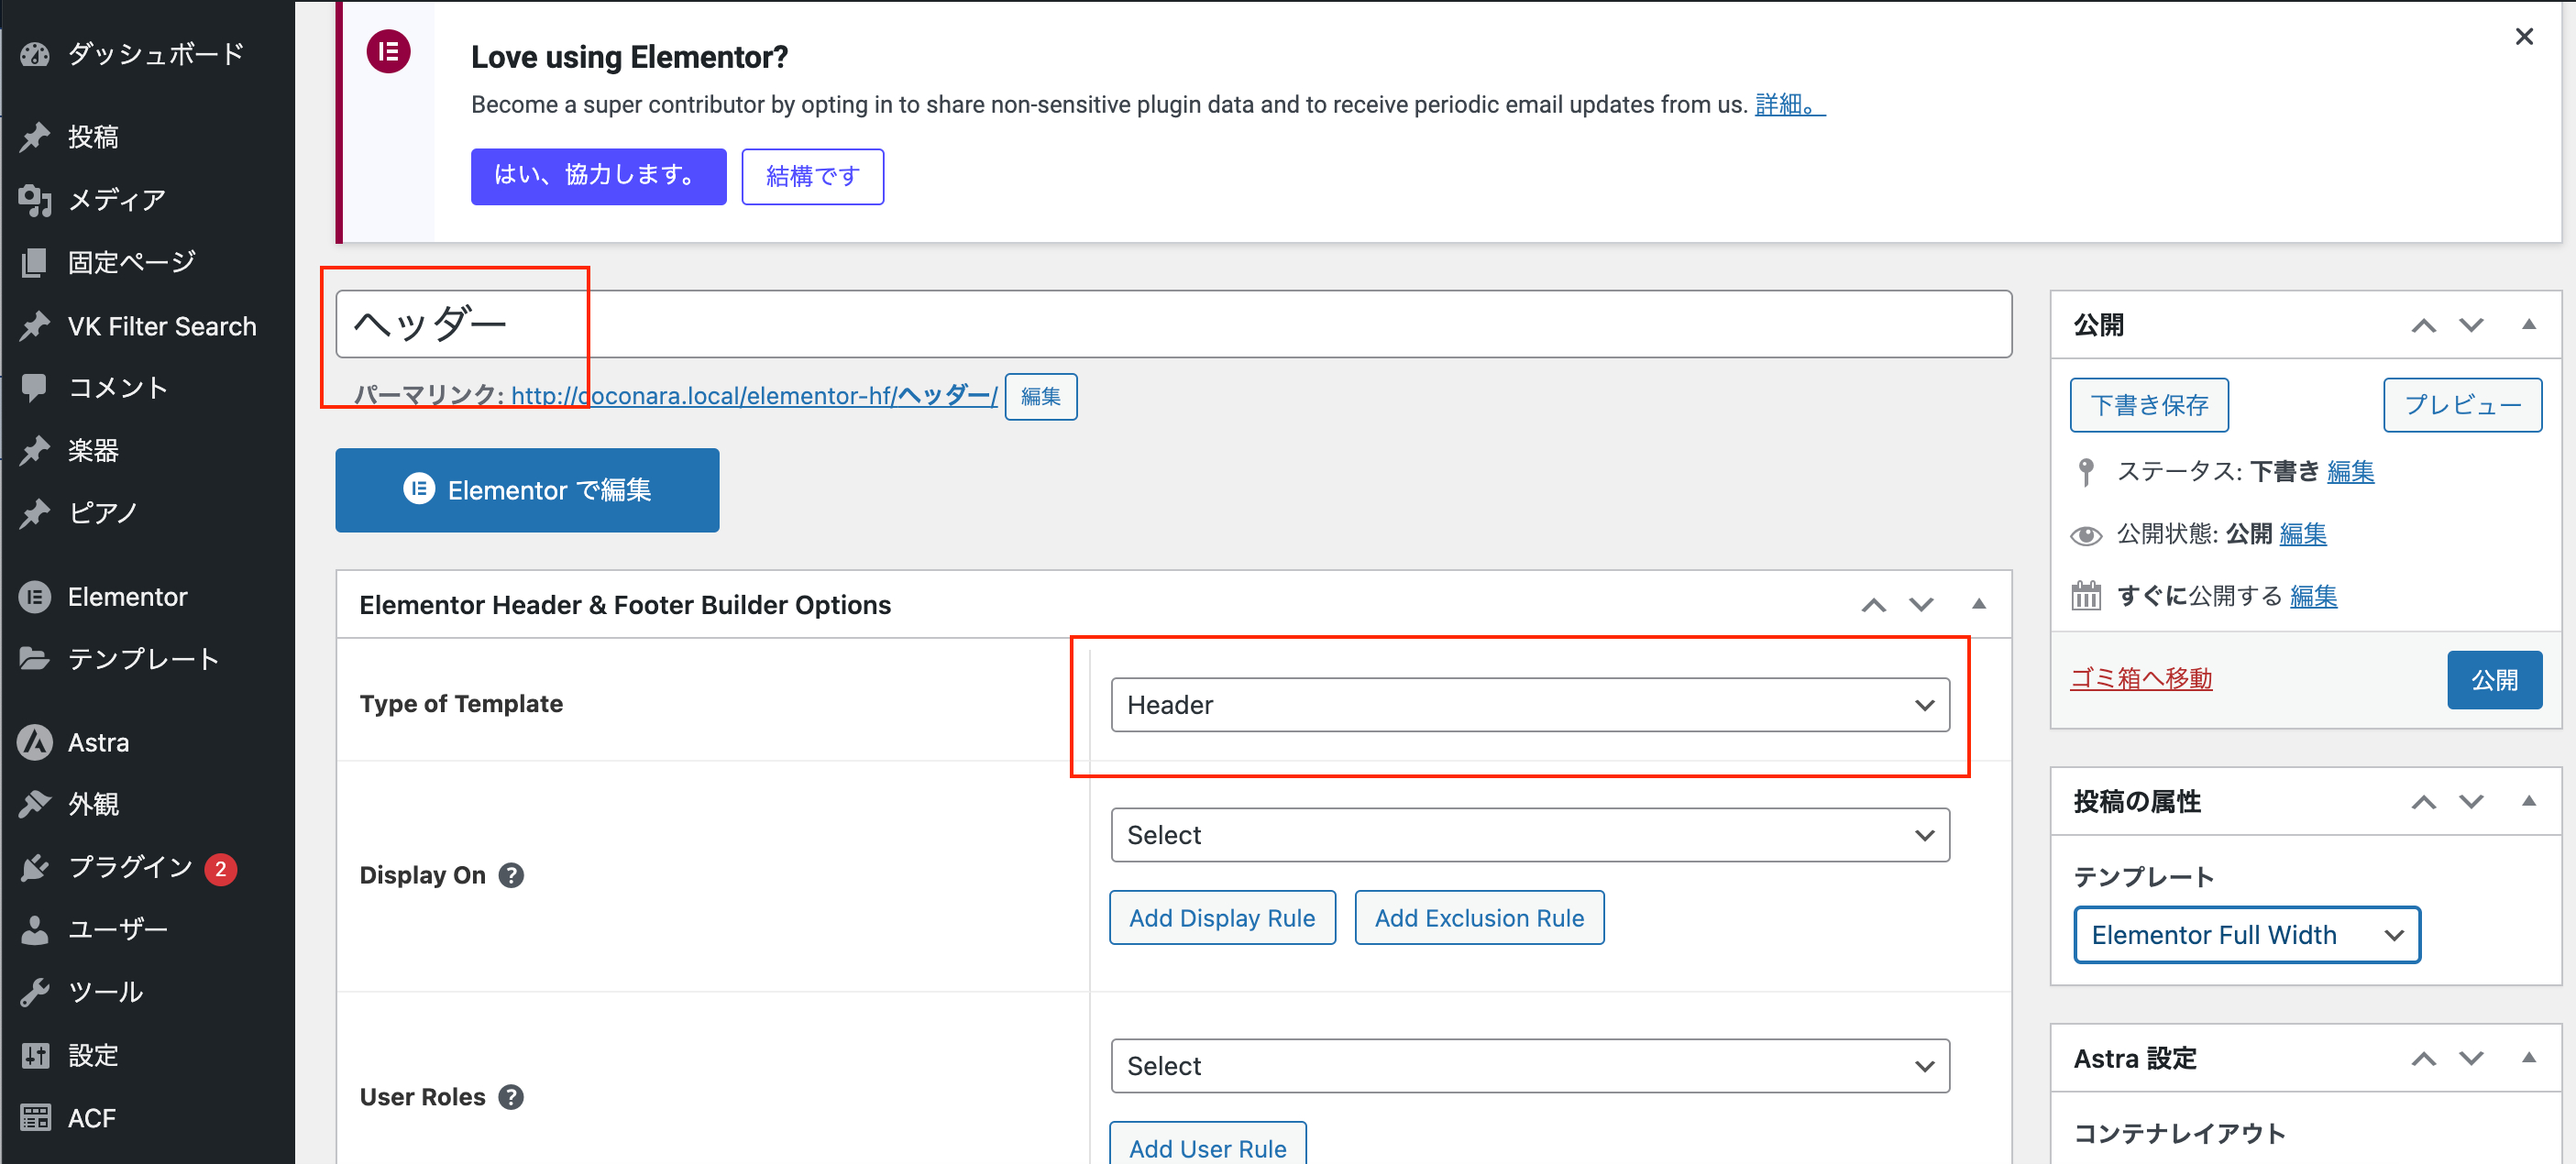Click the plugins icon with update badge

[35, 867]
